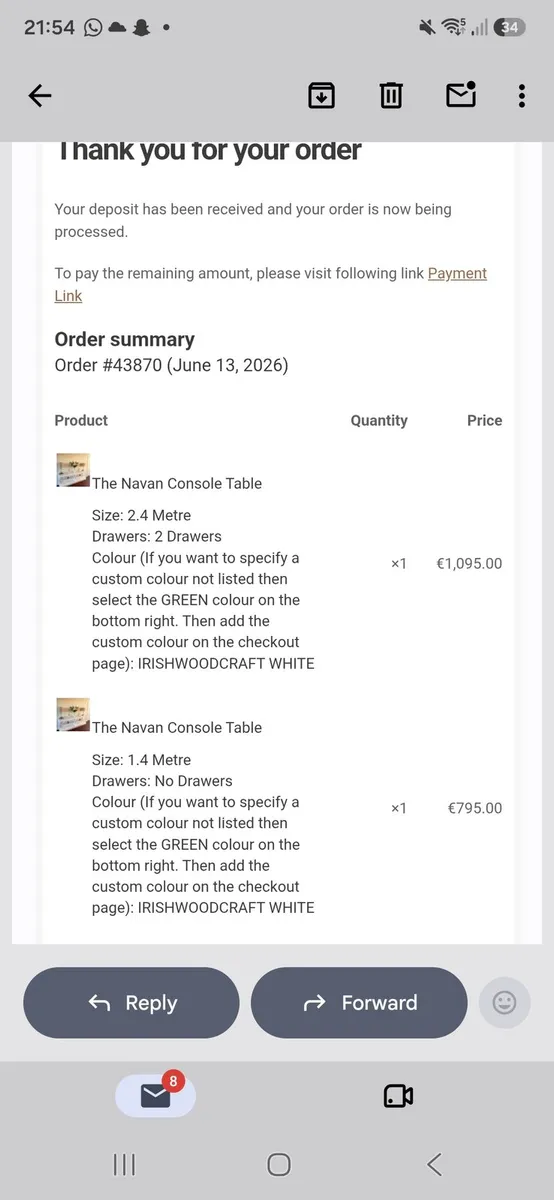This screenshot has width=554, height=1200.
Task: Open the three-dot more options menu
Action: (x=522, y=96)
